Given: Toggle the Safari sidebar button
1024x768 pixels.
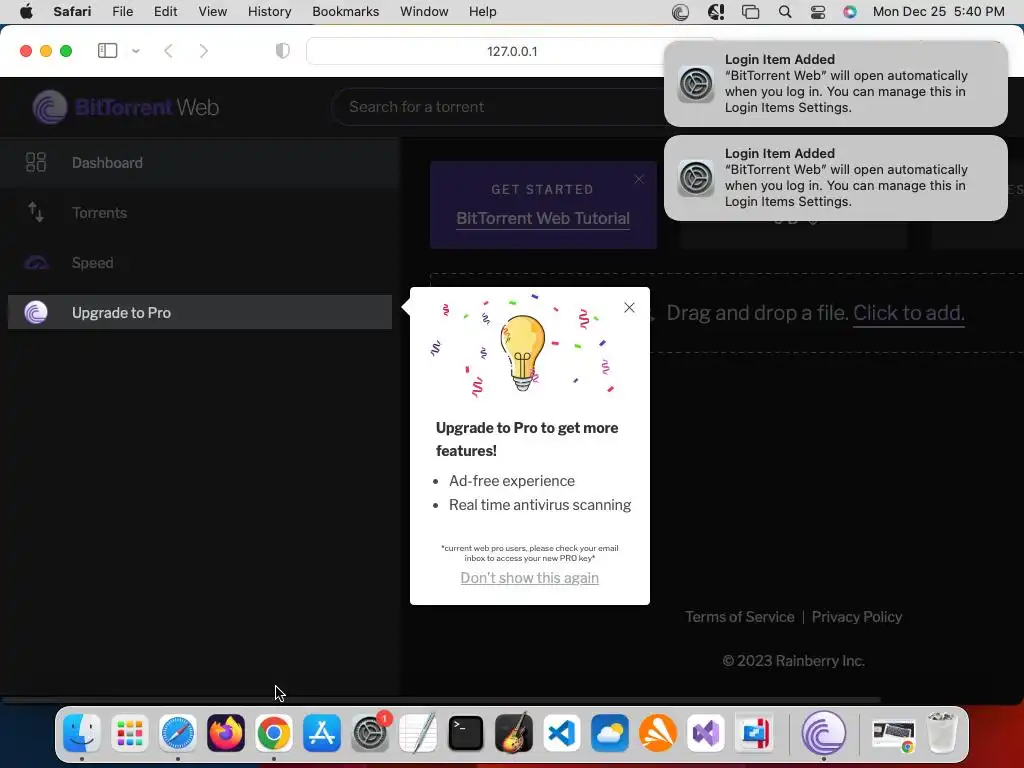Looking at the screenshot, I should (x=107, y=51).
